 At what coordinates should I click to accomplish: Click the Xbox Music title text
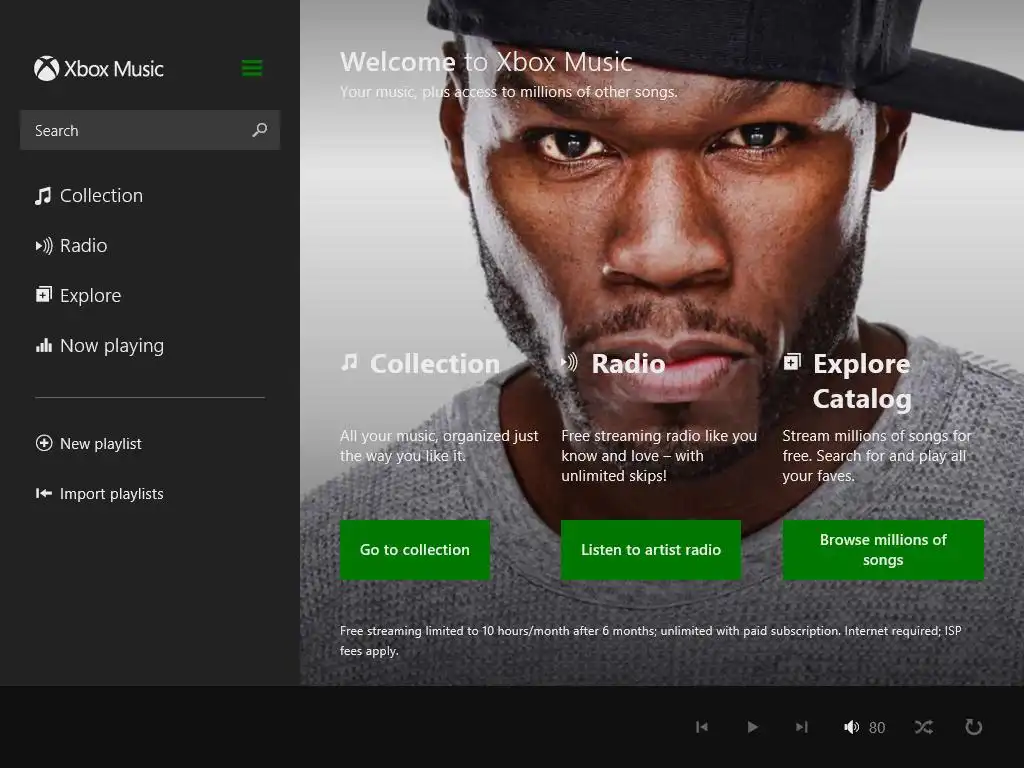pyautogui.click(x=114, y=69)
